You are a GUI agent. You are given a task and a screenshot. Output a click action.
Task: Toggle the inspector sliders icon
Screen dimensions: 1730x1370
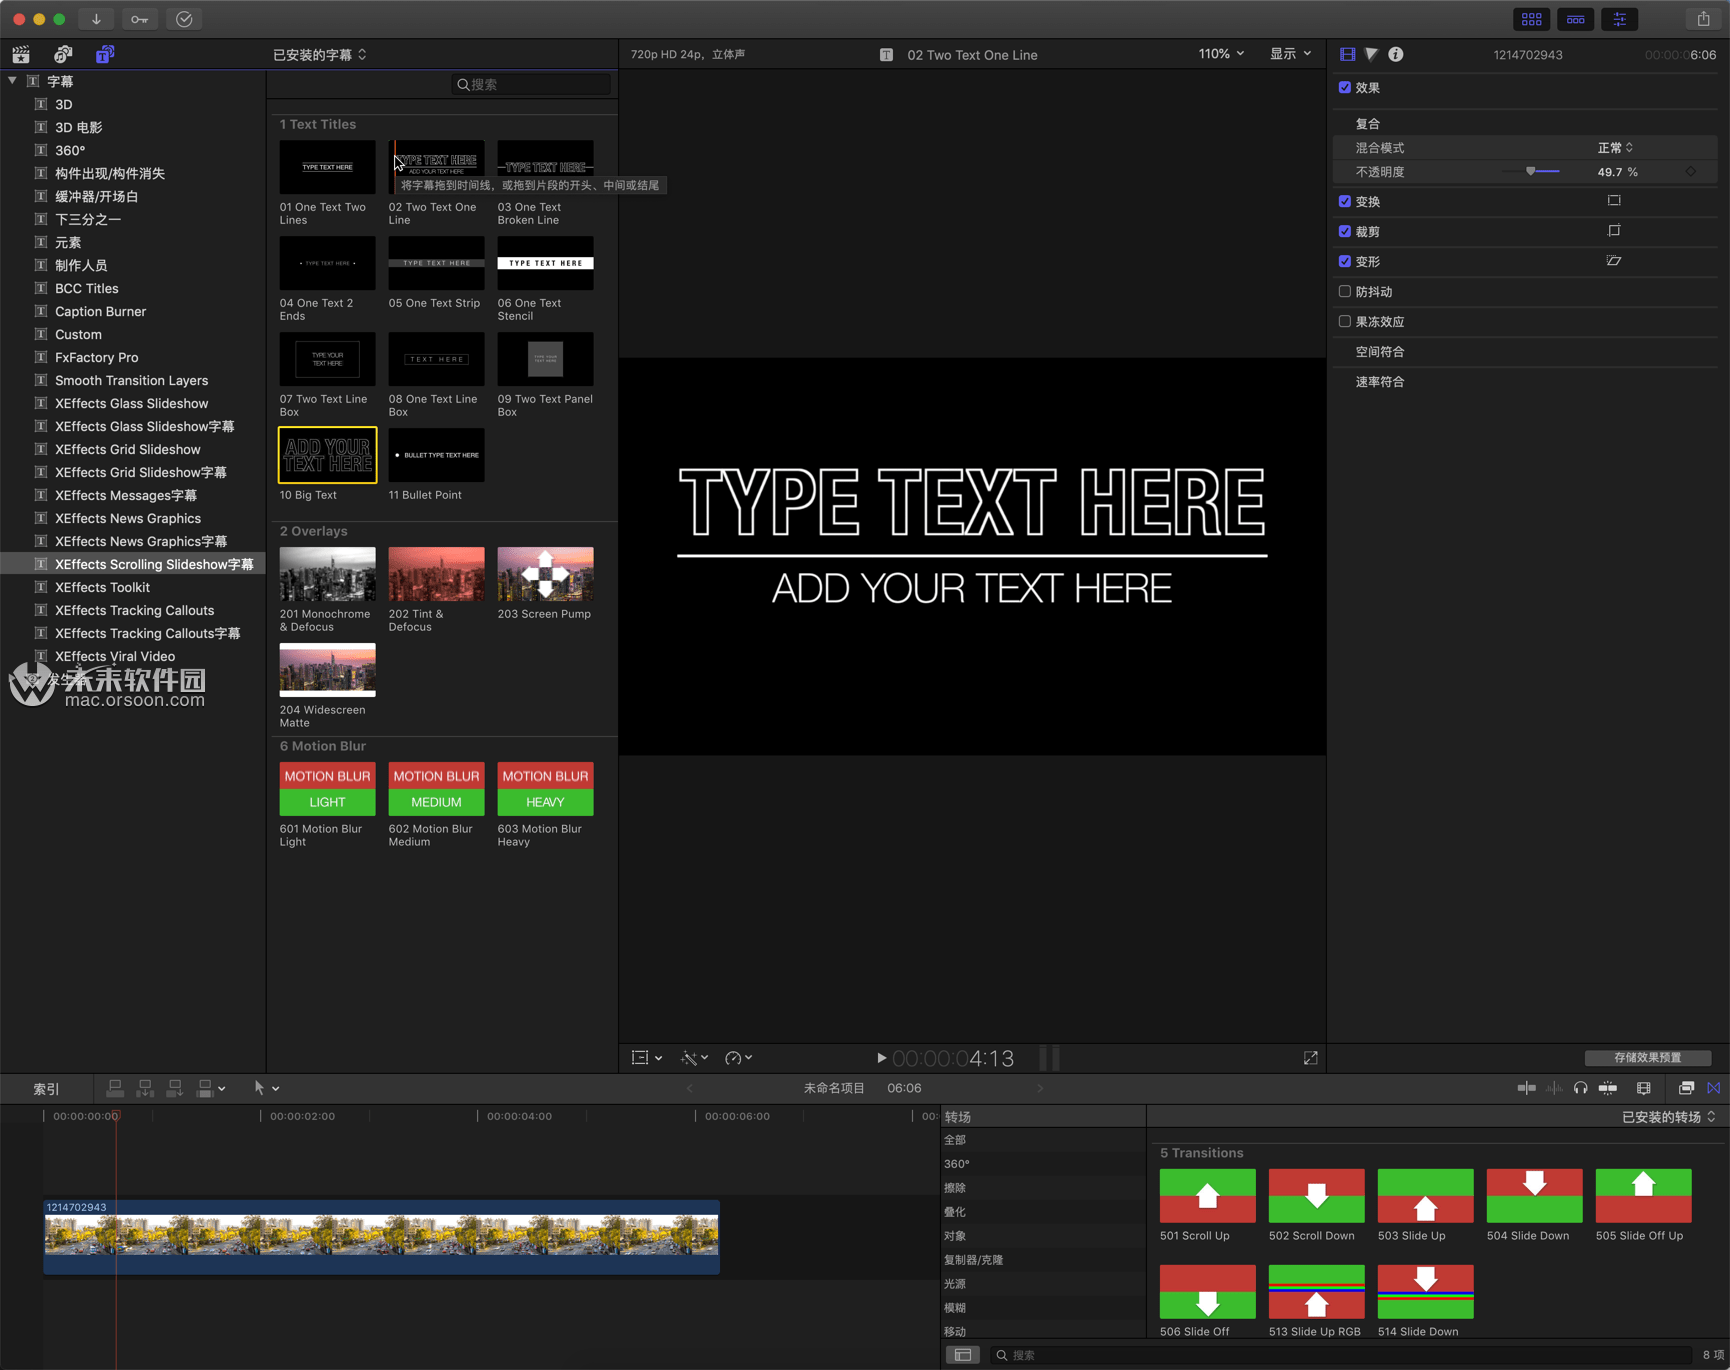click(1619, 19)
